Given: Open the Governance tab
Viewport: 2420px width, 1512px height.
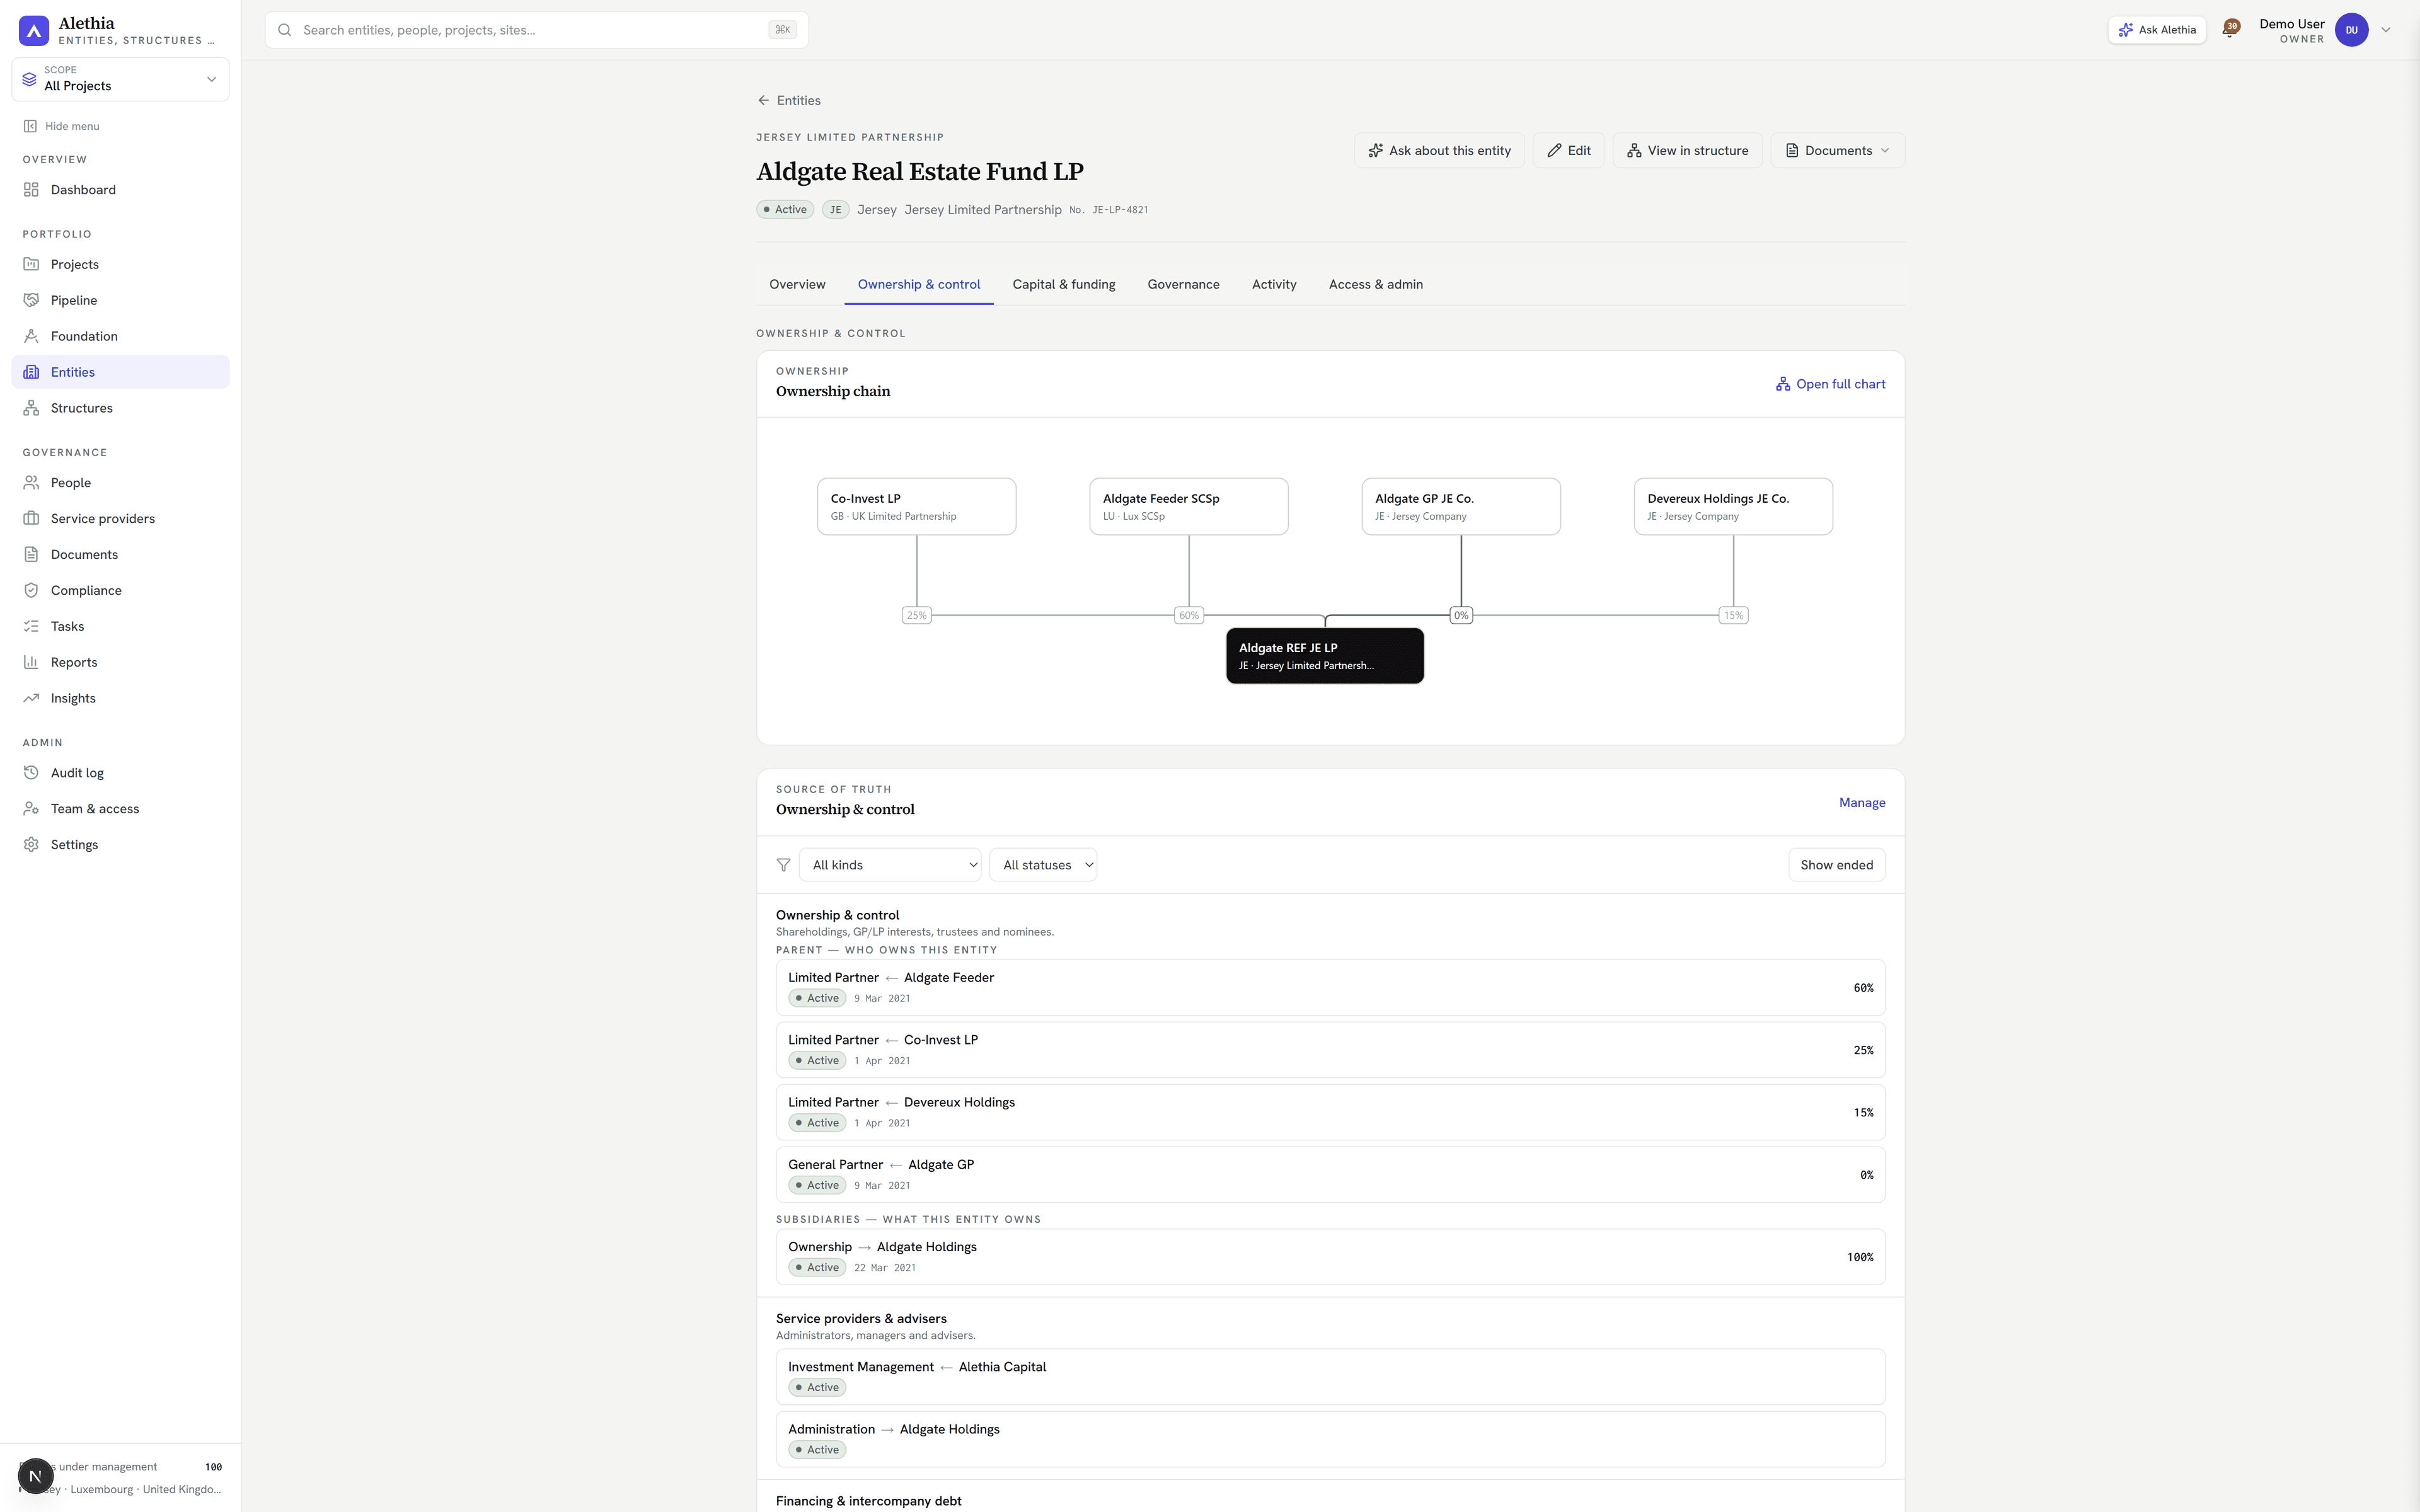Looking at the screenshot, I should point(1183,285).
